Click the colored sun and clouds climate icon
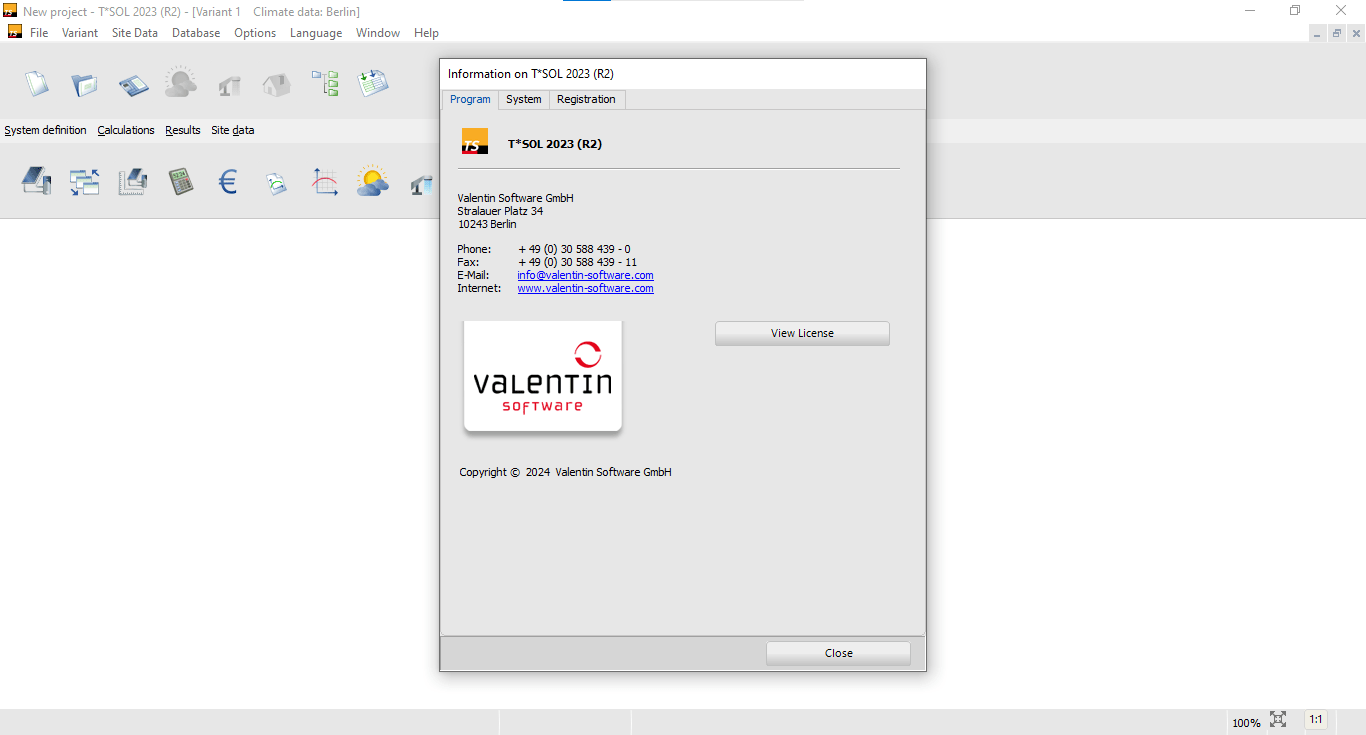 coord(372,180)
